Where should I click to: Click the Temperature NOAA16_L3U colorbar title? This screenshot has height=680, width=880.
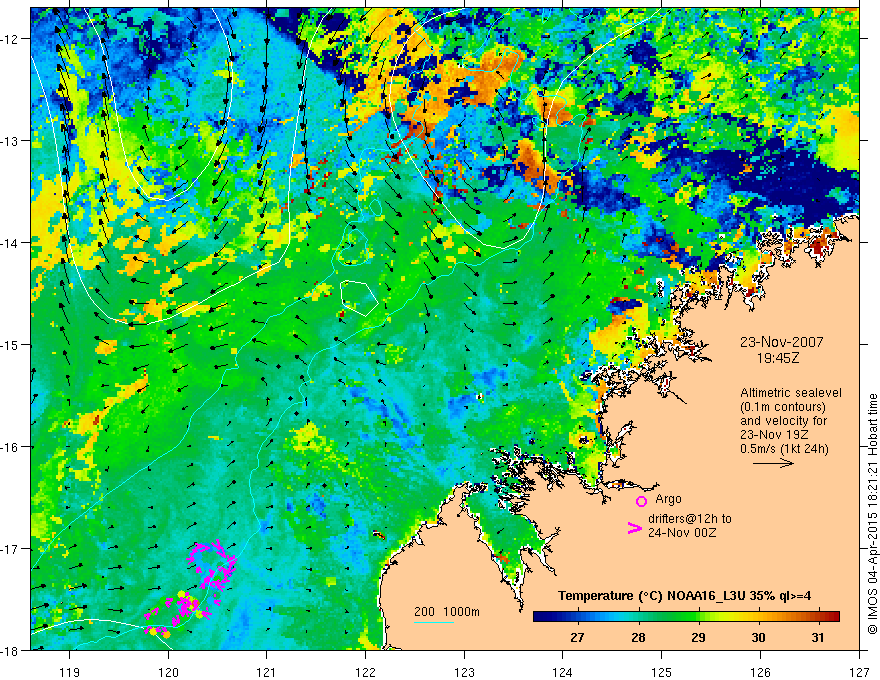(684, 596)
